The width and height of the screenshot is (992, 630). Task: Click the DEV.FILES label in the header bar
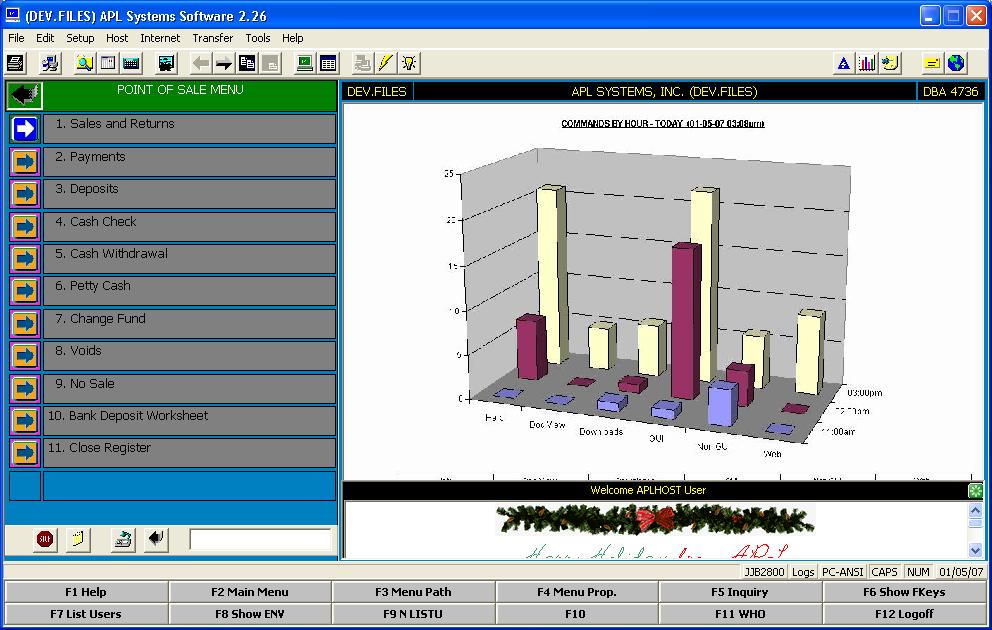pyautogui.click(x=377, y=92)
